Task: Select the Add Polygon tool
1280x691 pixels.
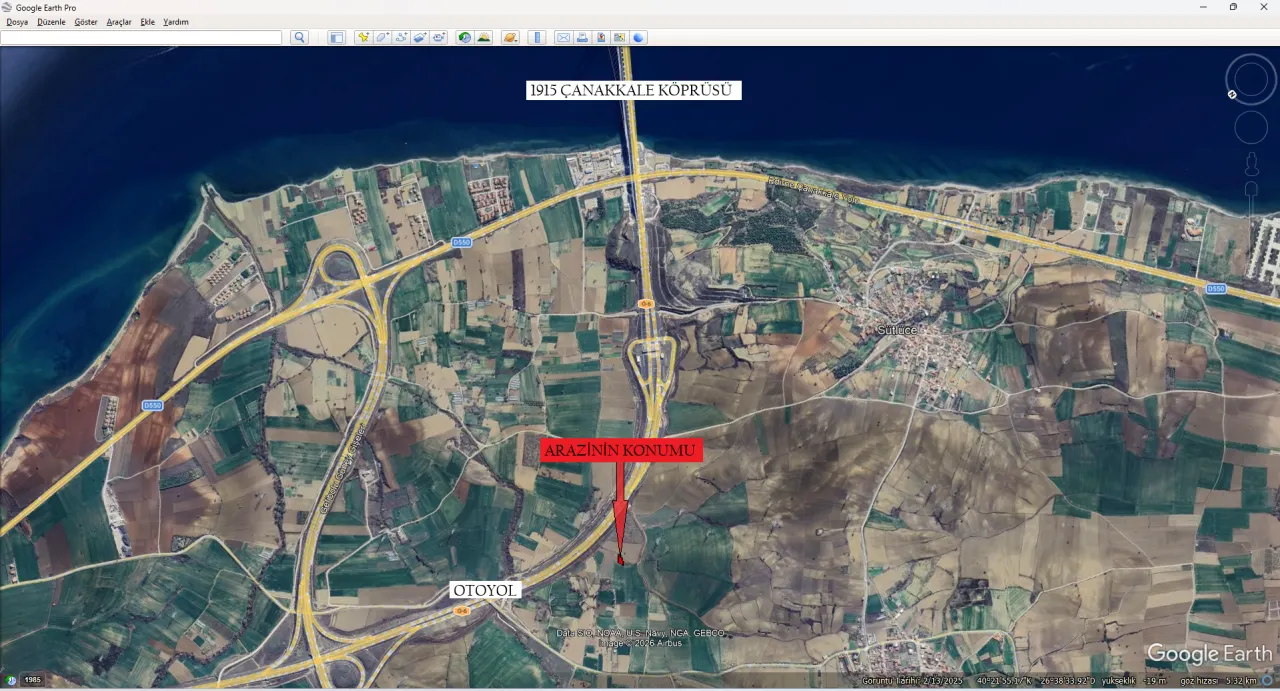Action: pyautogui.click(x=382, y=38)
